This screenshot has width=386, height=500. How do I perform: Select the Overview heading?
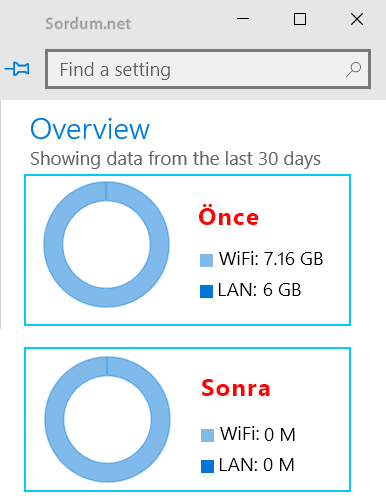[x=90, y=129]
